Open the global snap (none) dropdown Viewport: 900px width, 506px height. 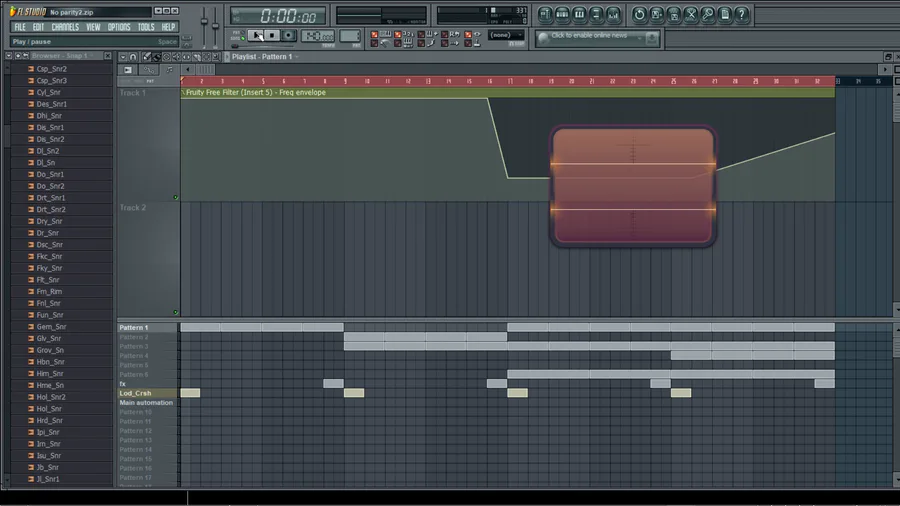click(506, 35)
